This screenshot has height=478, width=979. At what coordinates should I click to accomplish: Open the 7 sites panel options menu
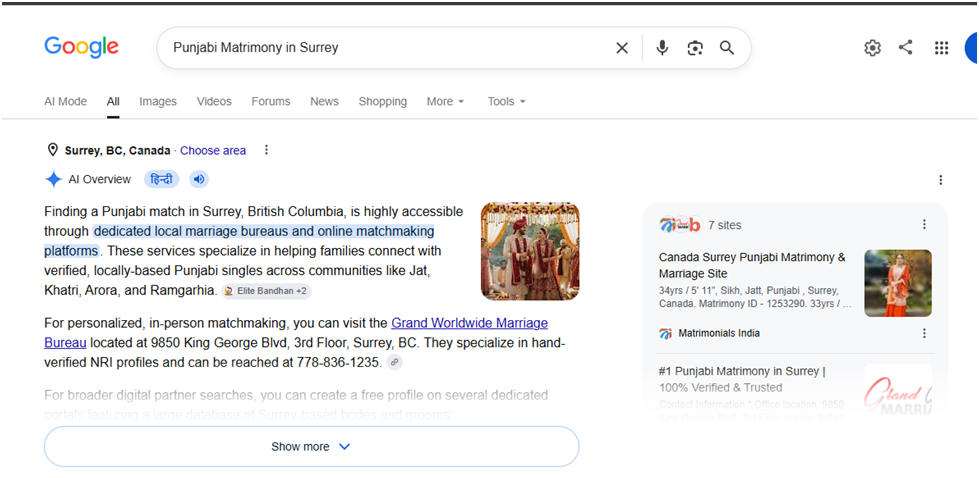tap(925, 225)
